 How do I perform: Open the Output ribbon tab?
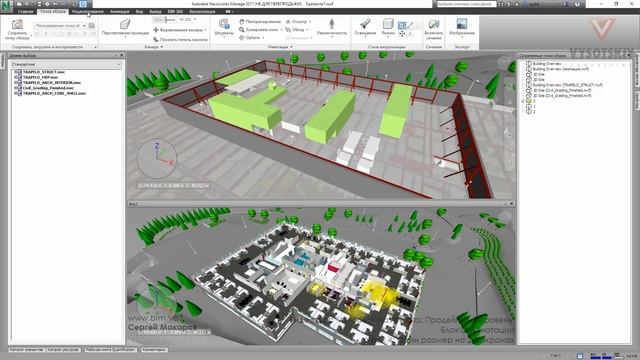click(155, 11)
